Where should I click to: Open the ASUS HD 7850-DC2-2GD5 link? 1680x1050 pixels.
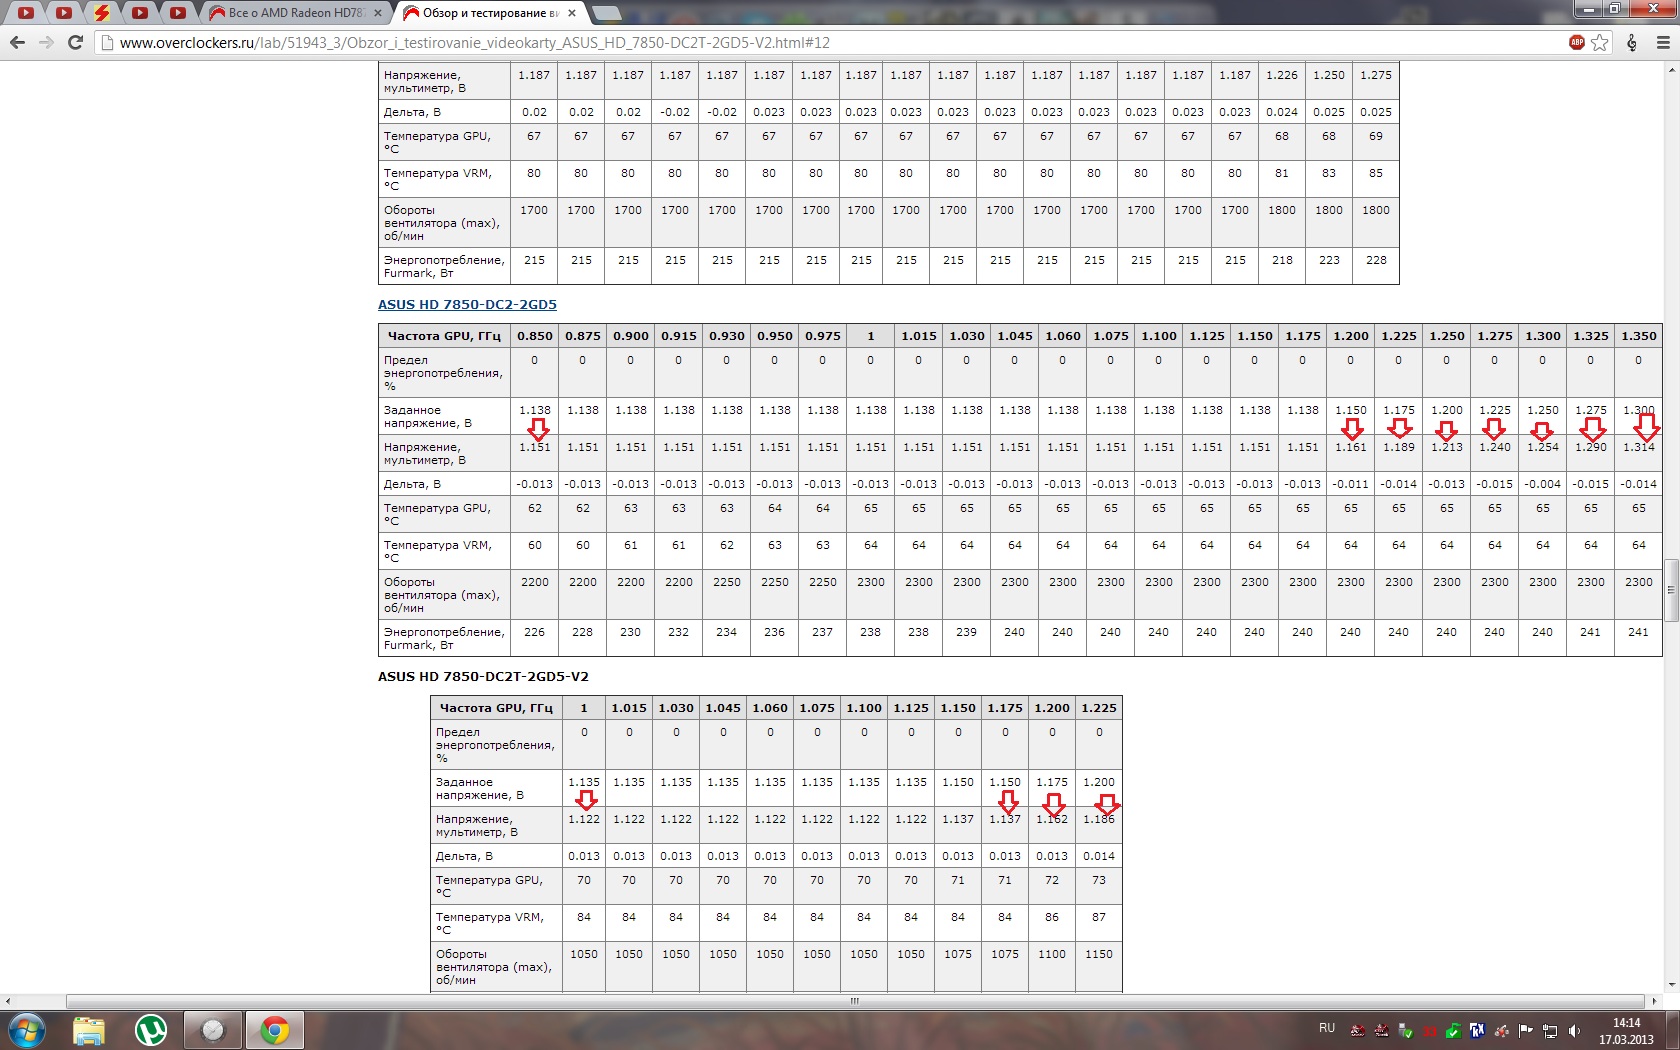click(467, 305)
